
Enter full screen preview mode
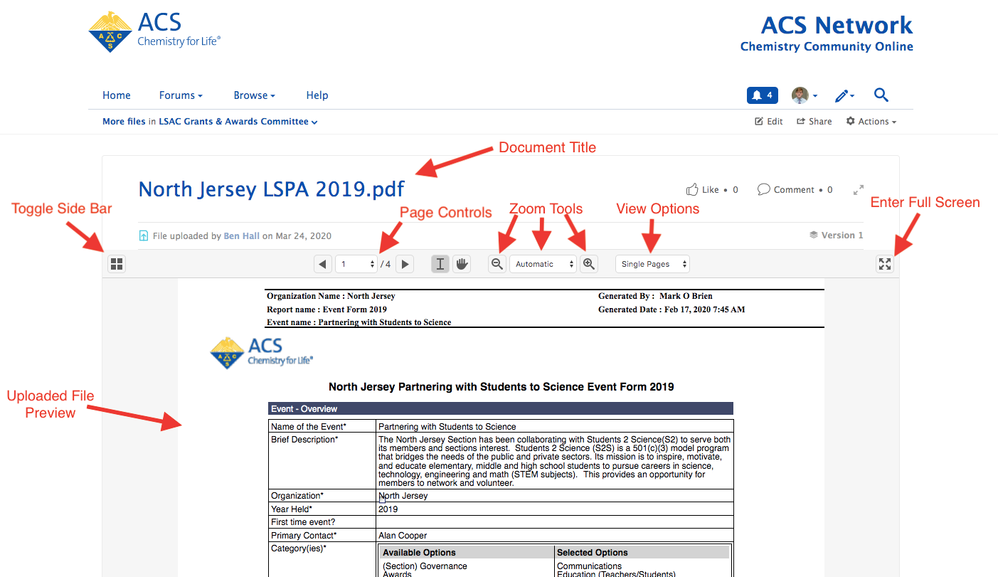pyautogui.click(x=884, y=264)
